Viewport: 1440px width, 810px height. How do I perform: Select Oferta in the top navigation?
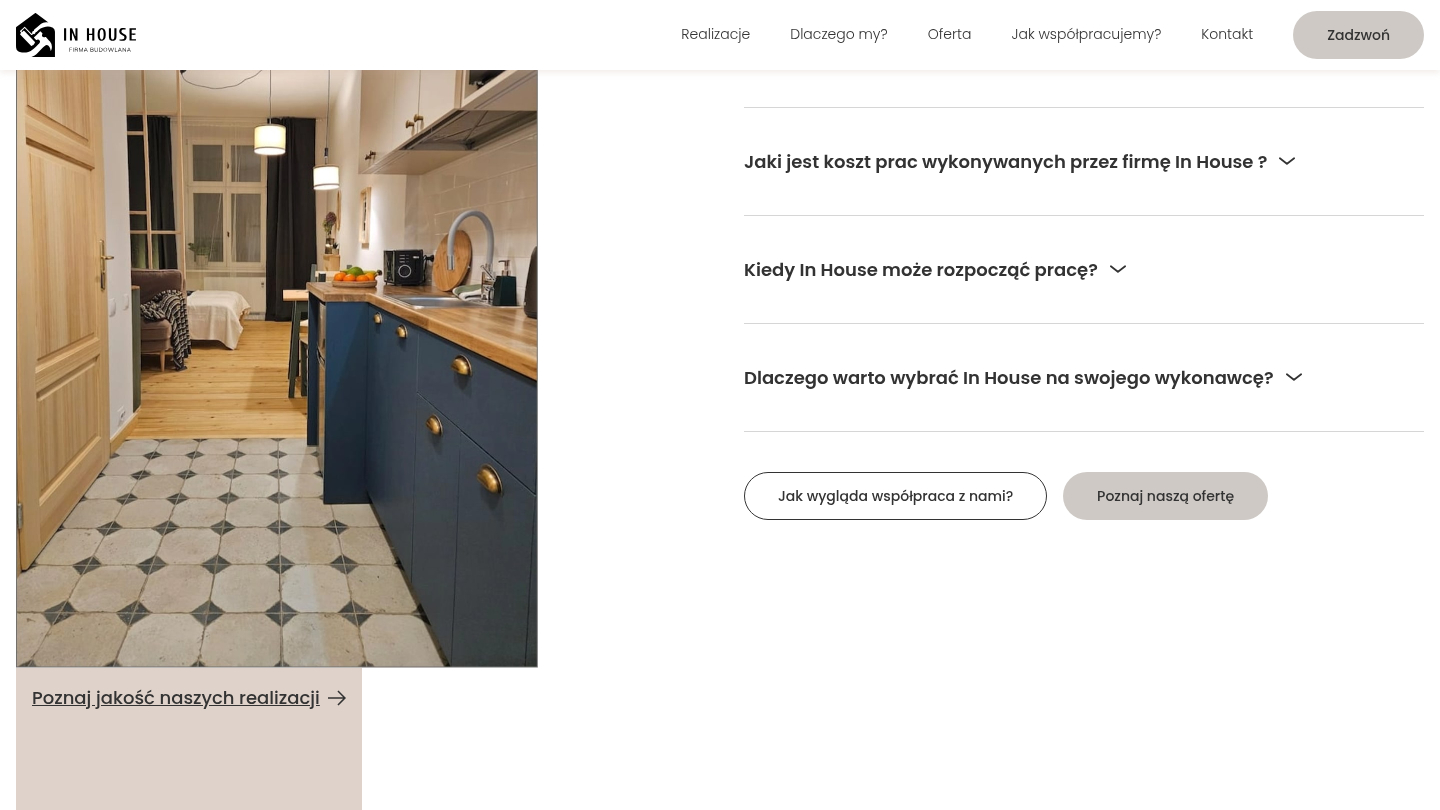(949, 34)
